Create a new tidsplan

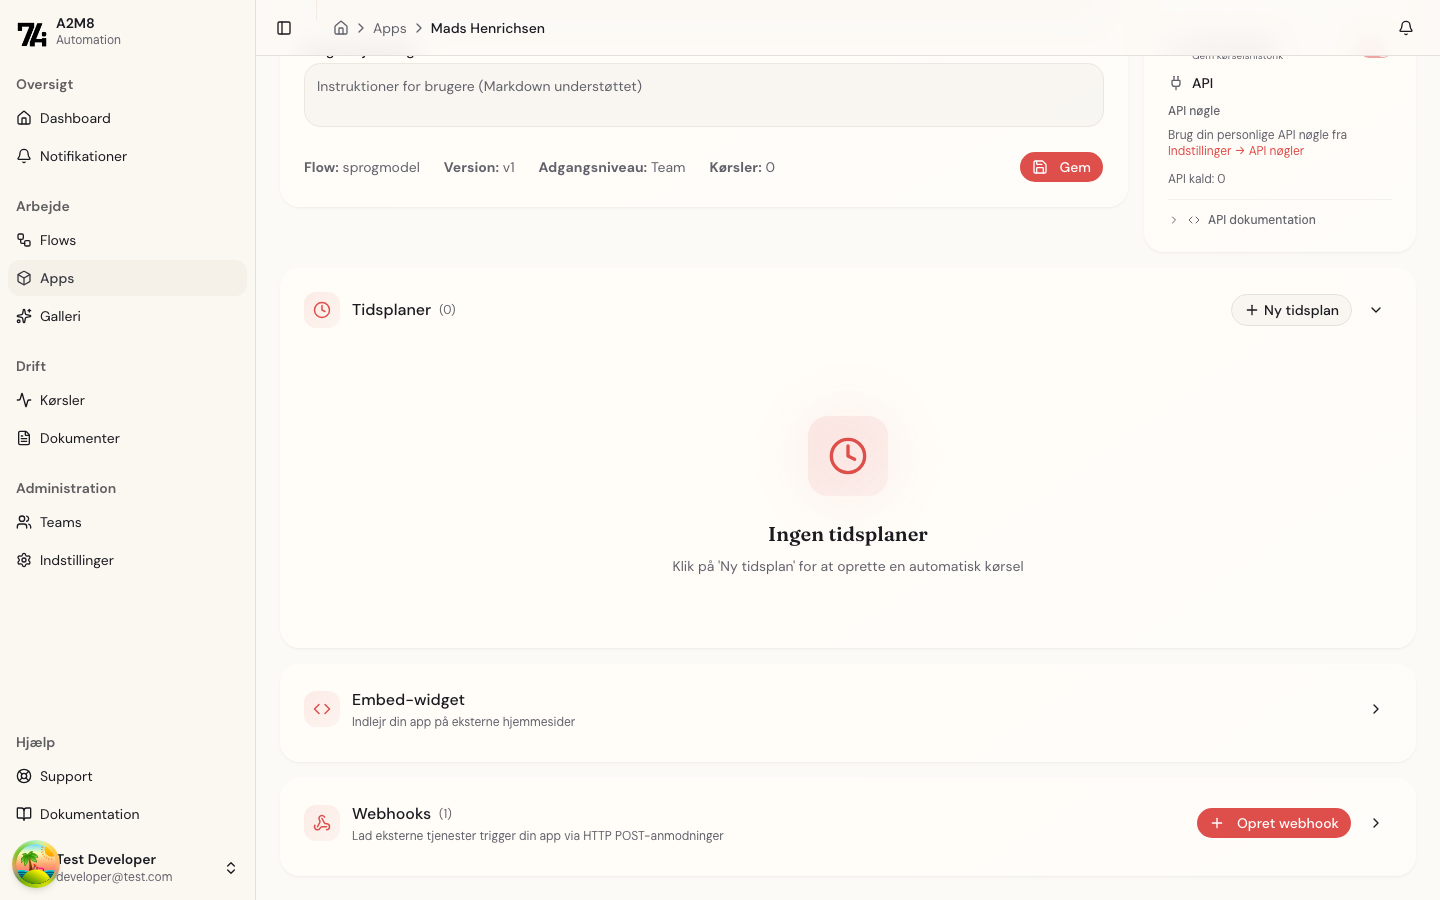pos(1291,310)
